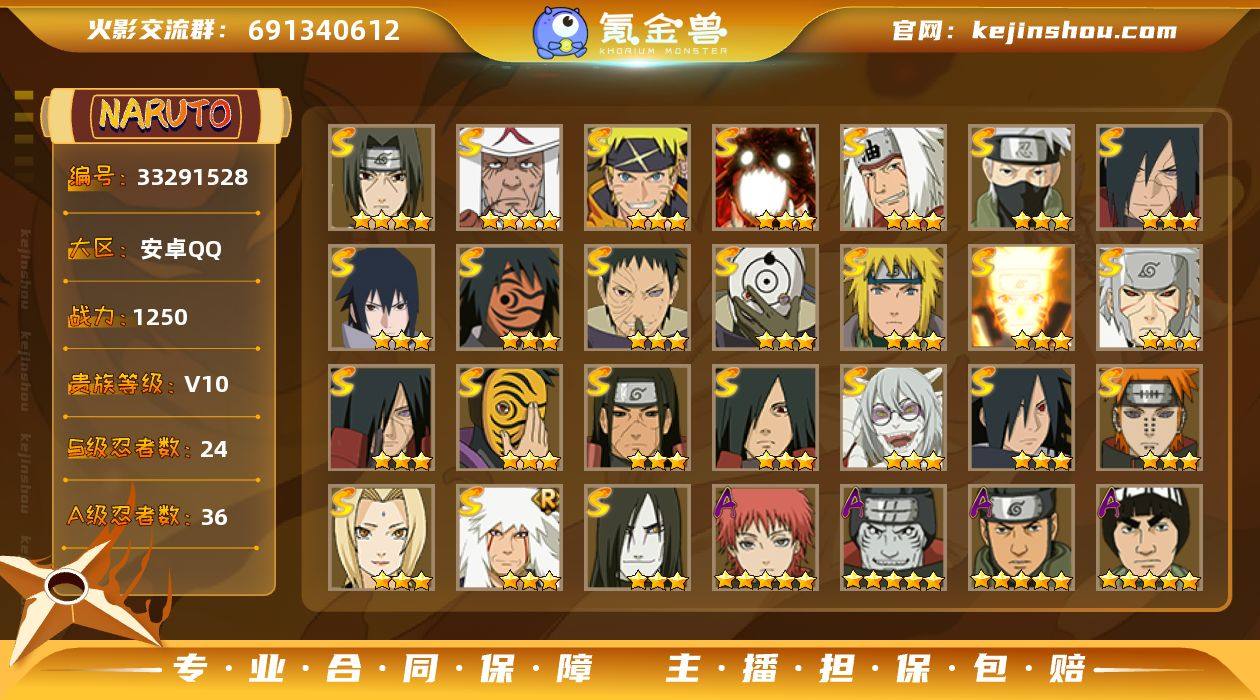Click the blue Krorium Monster mascot logo
This screenshot has width=1260, height=700.
coord(559,31)
